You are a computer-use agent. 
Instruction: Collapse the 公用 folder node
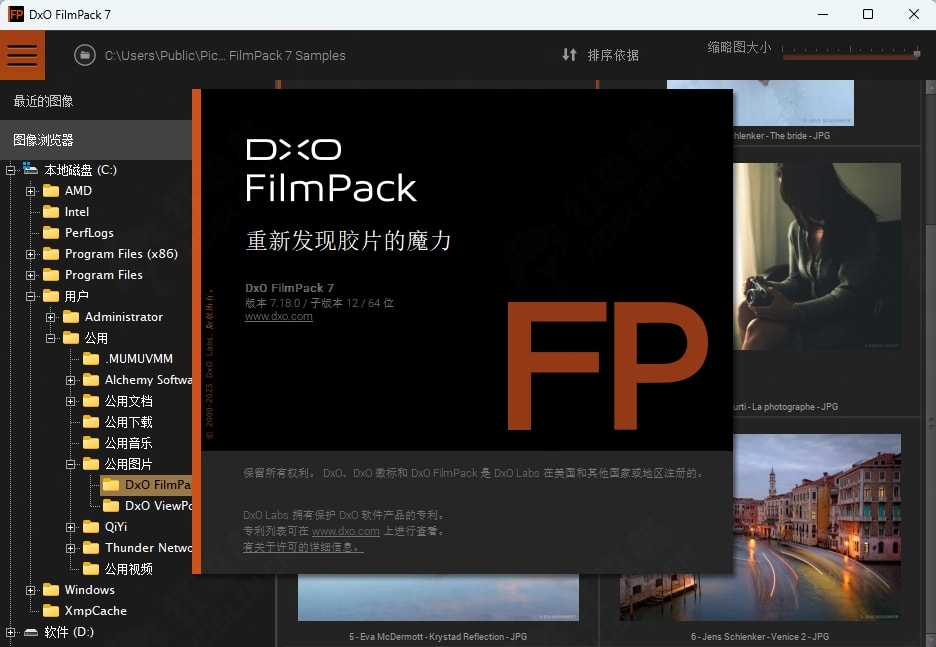49,338
